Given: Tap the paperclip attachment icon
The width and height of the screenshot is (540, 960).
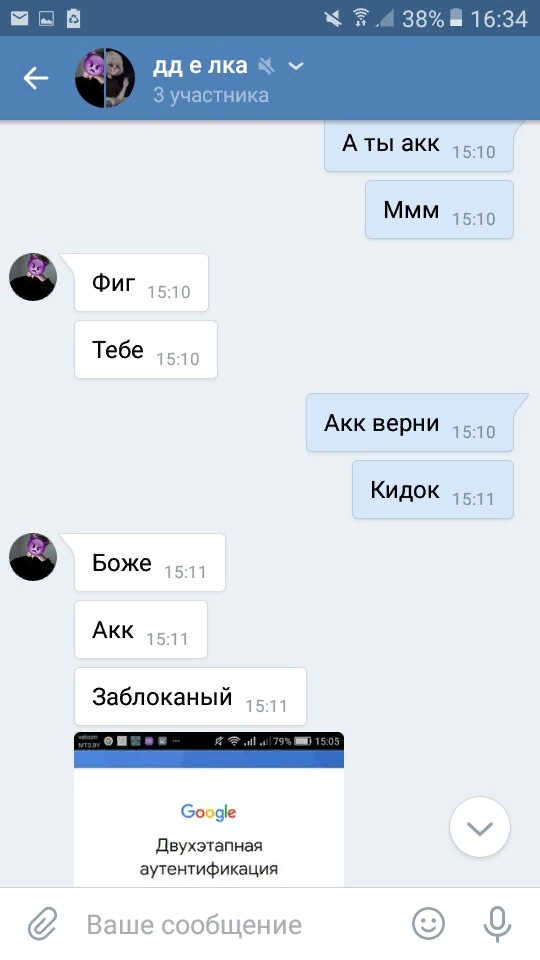Looking at the screenshot, I should (x=43, y=924).
